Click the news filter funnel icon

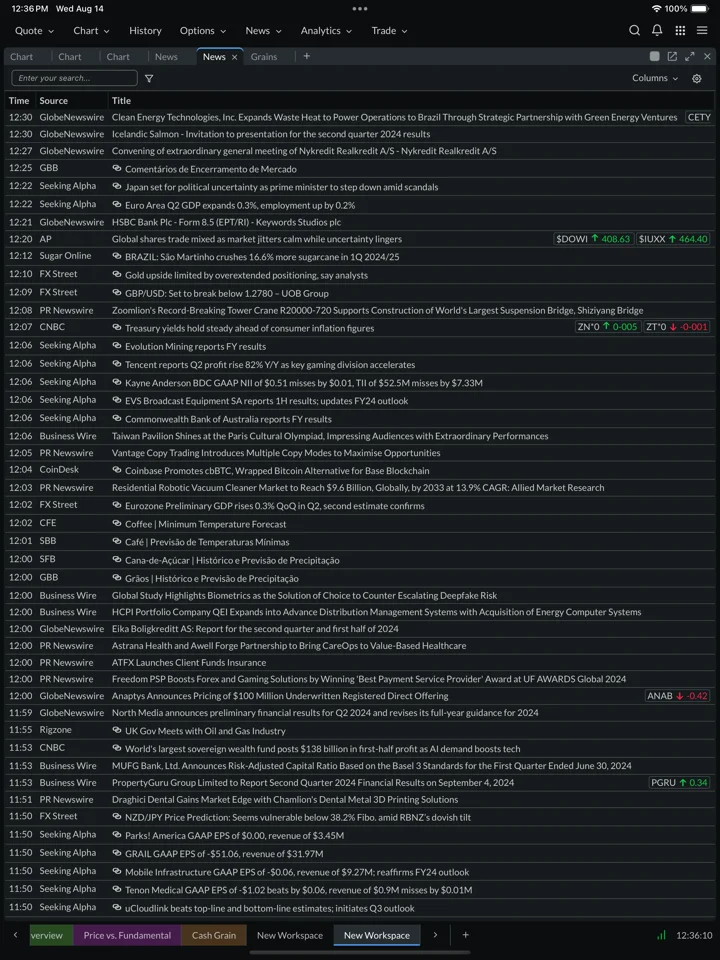click(149, 78)
